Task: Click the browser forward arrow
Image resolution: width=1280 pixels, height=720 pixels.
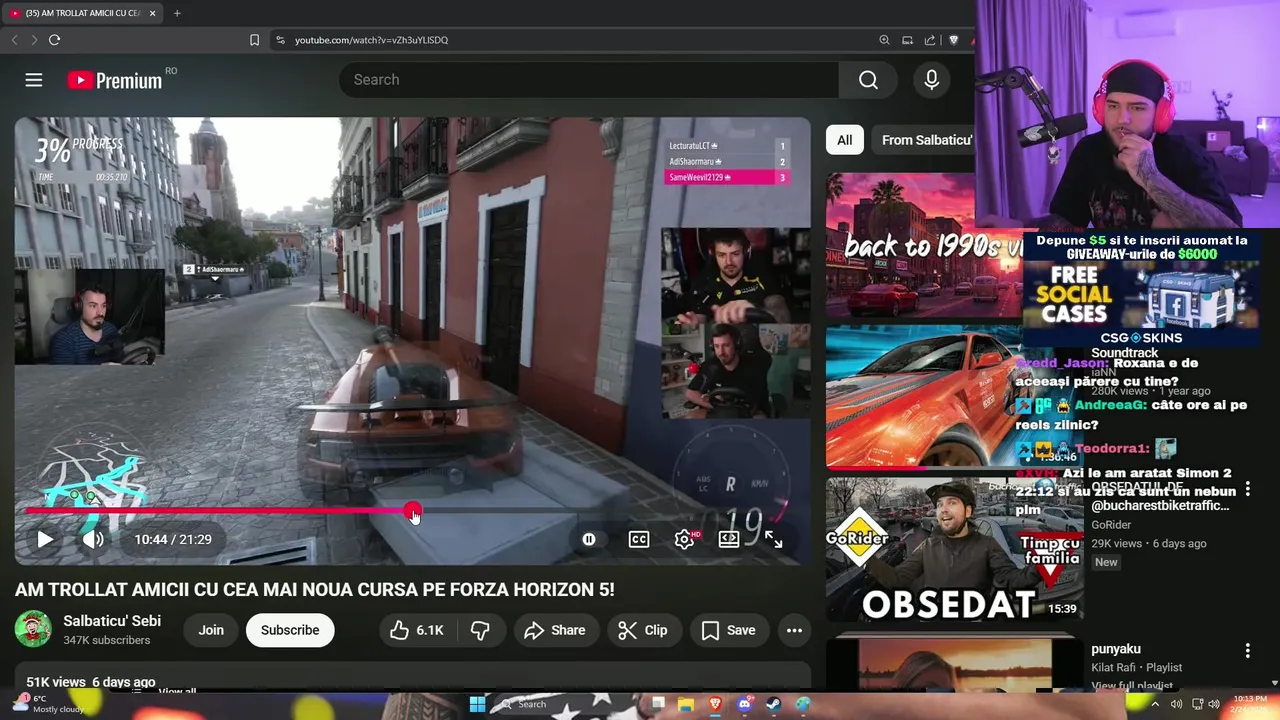Action: (34, 40)
